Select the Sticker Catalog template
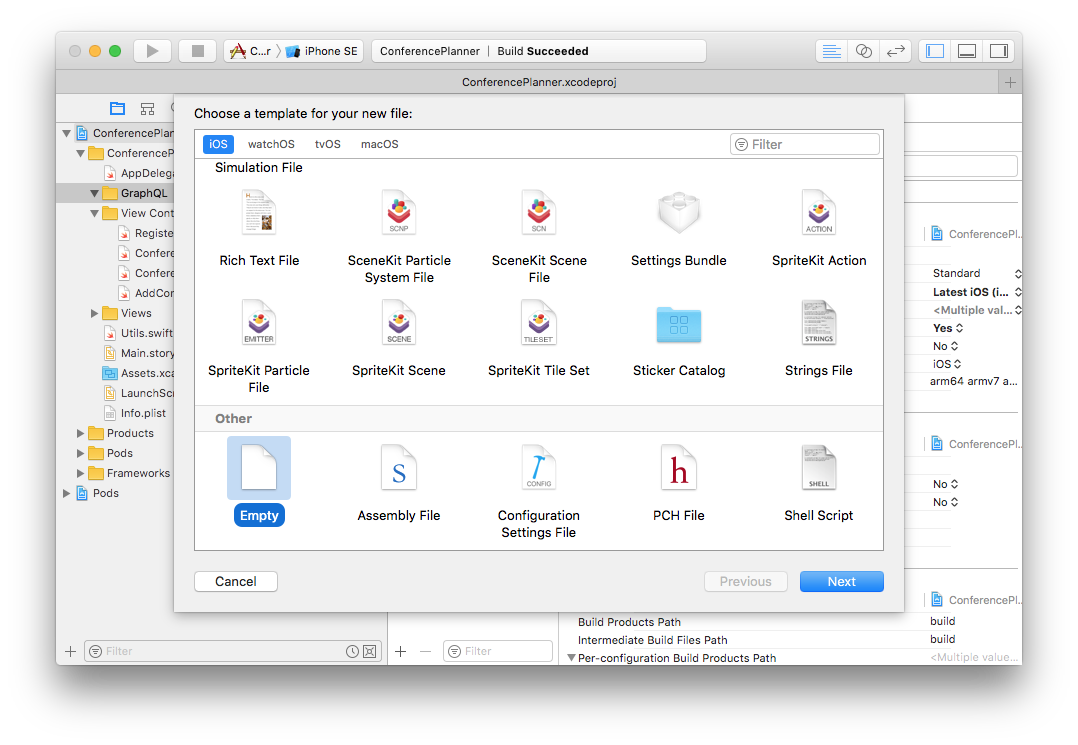 [679, 338]
